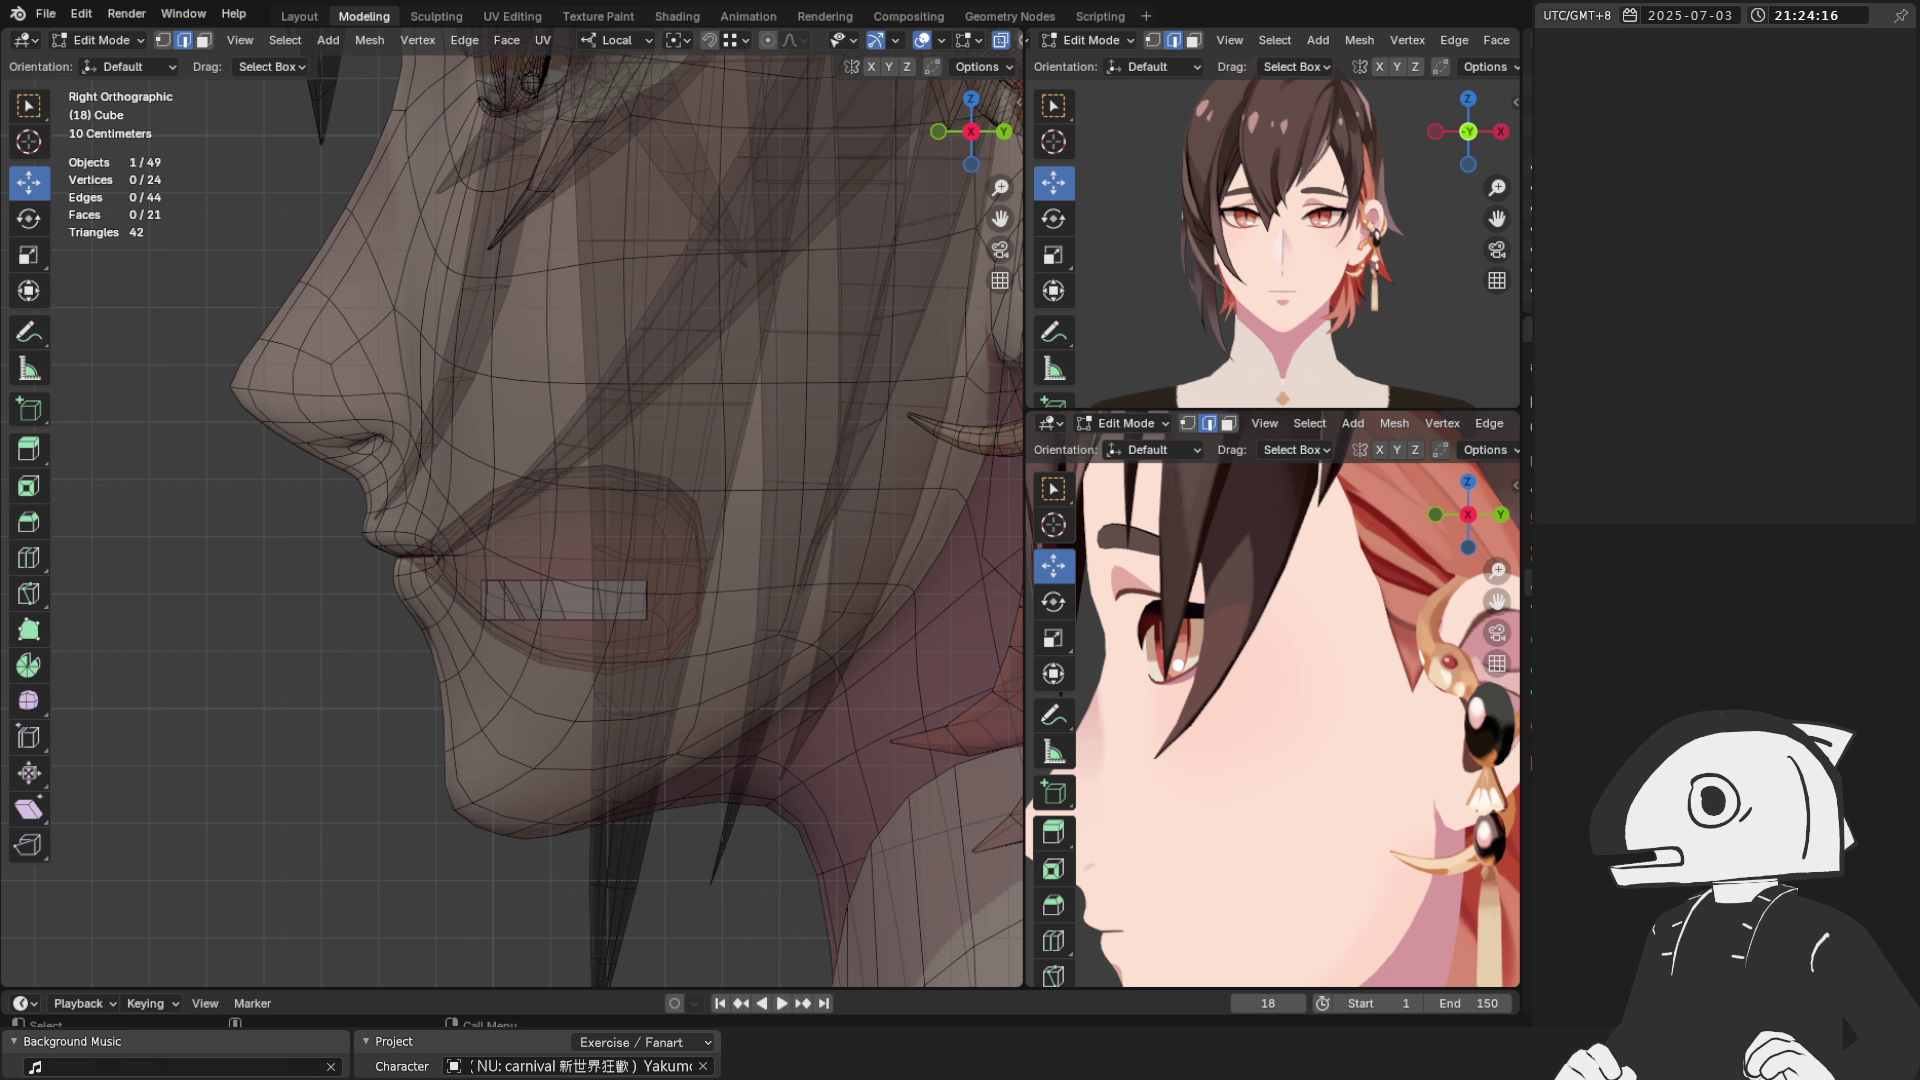
Task: Open the File menu
Action: coord(46,14)
